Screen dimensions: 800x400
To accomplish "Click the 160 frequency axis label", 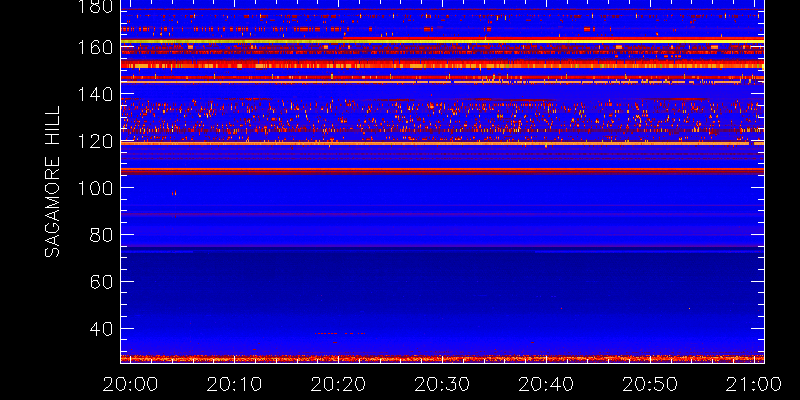I will [x=96, y=48].
